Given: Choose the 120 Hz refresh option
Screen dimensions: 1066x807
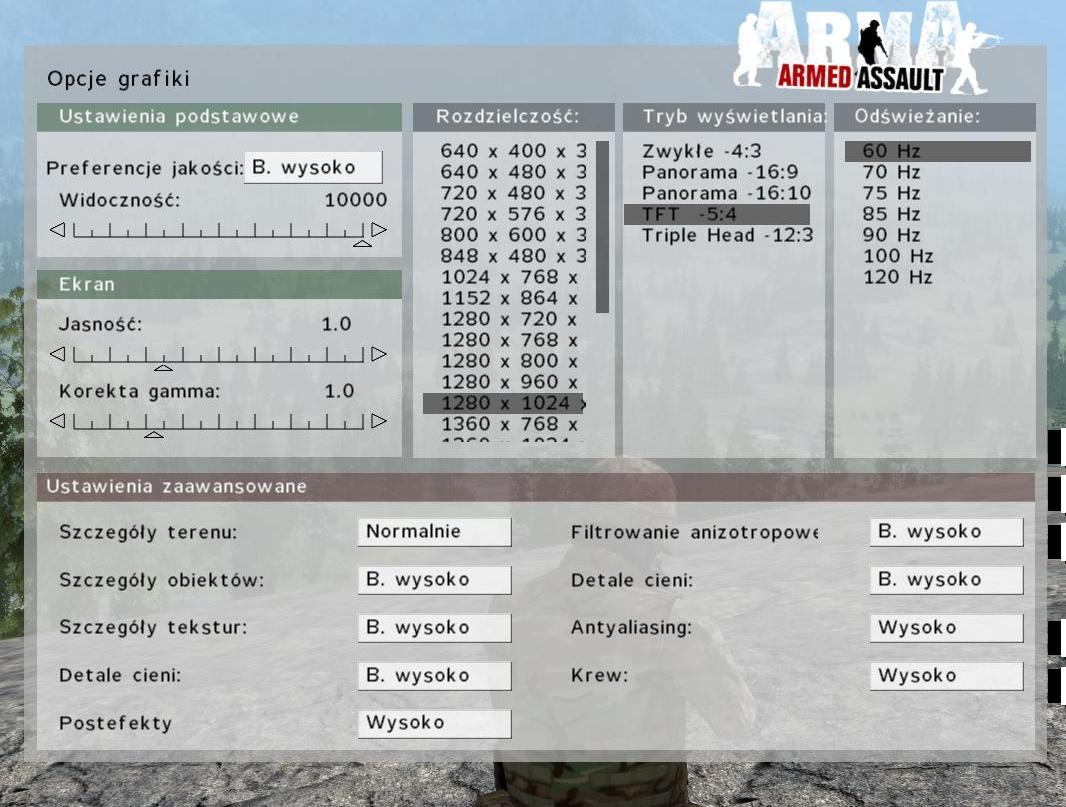Looking at the screenshot, I should 898,277.
